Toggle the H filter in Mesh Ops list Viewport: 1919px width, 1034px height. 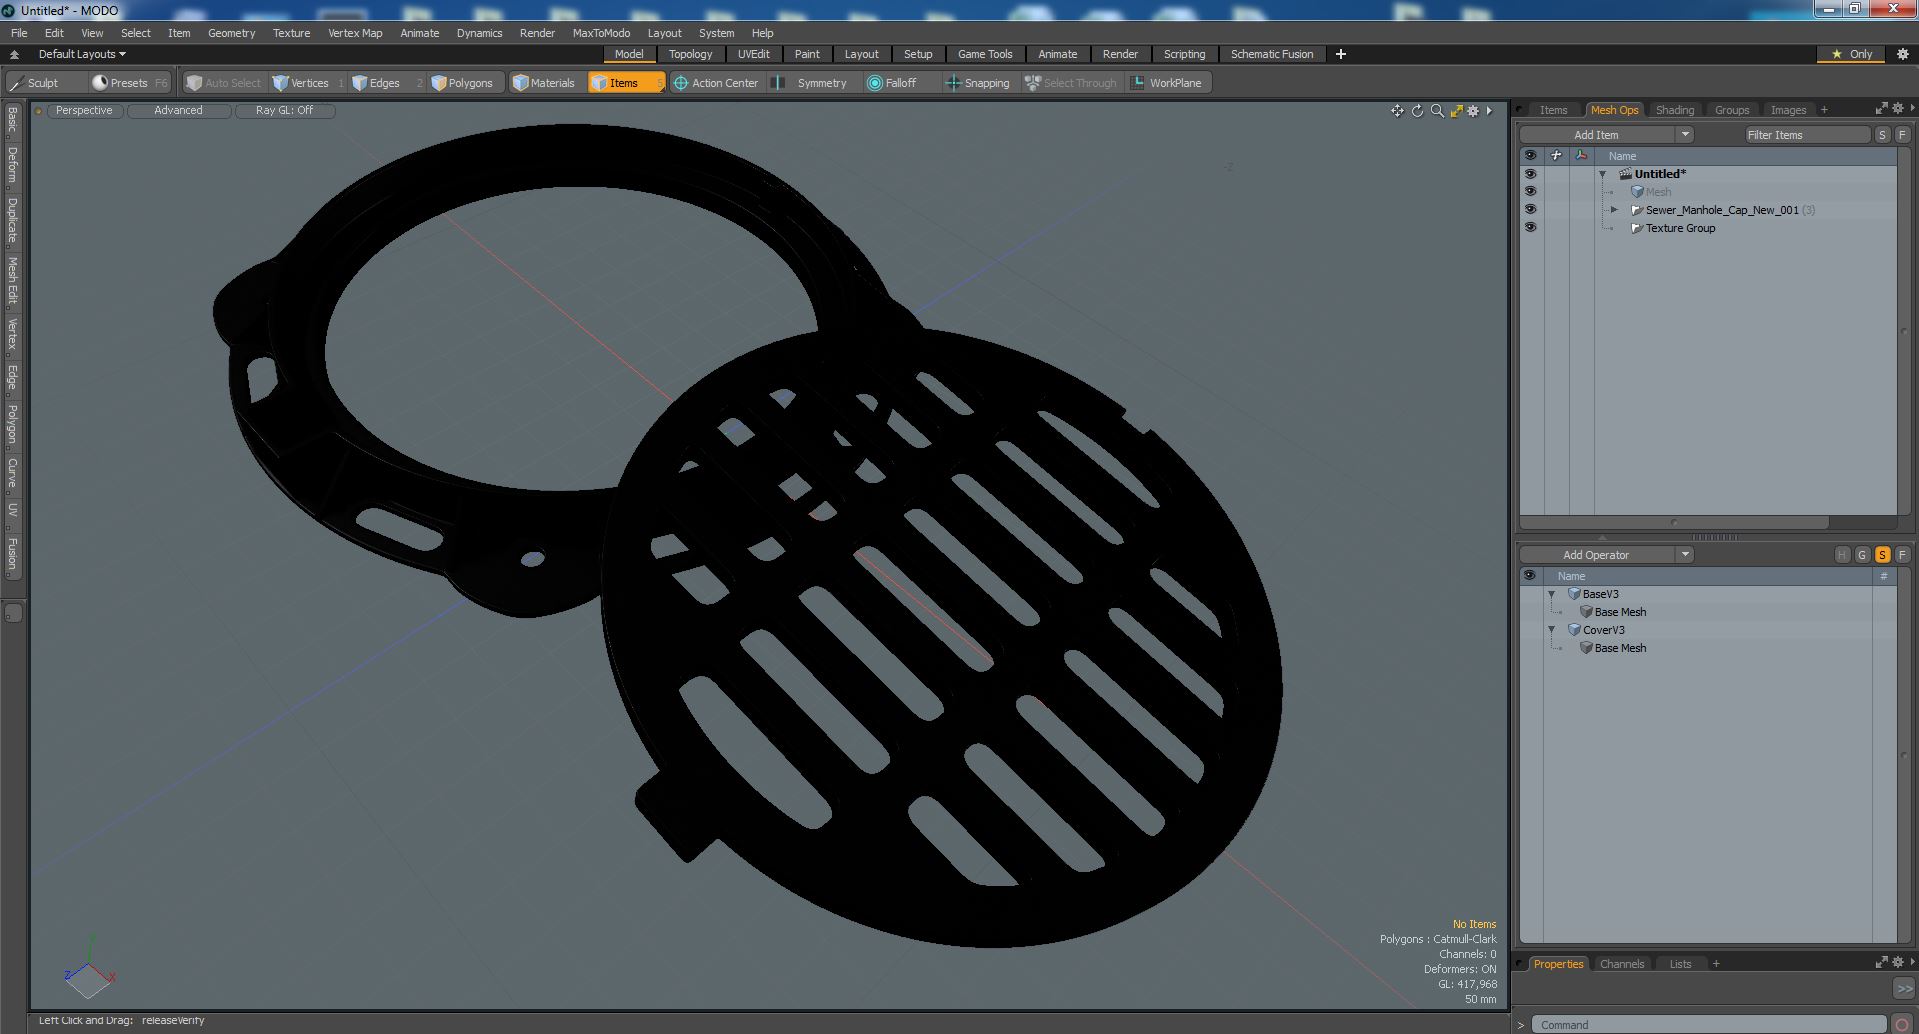click(x=1842, y=555)
